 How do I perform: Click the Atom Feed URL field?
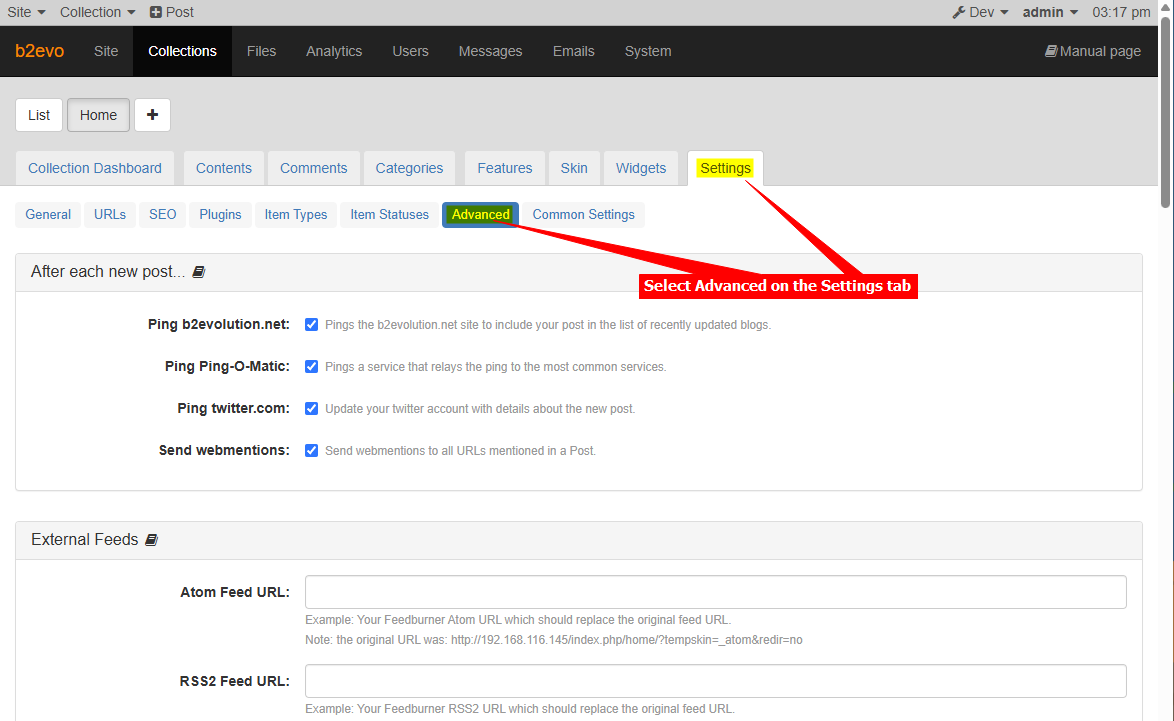pyautogui.click(x=715, y=592)
